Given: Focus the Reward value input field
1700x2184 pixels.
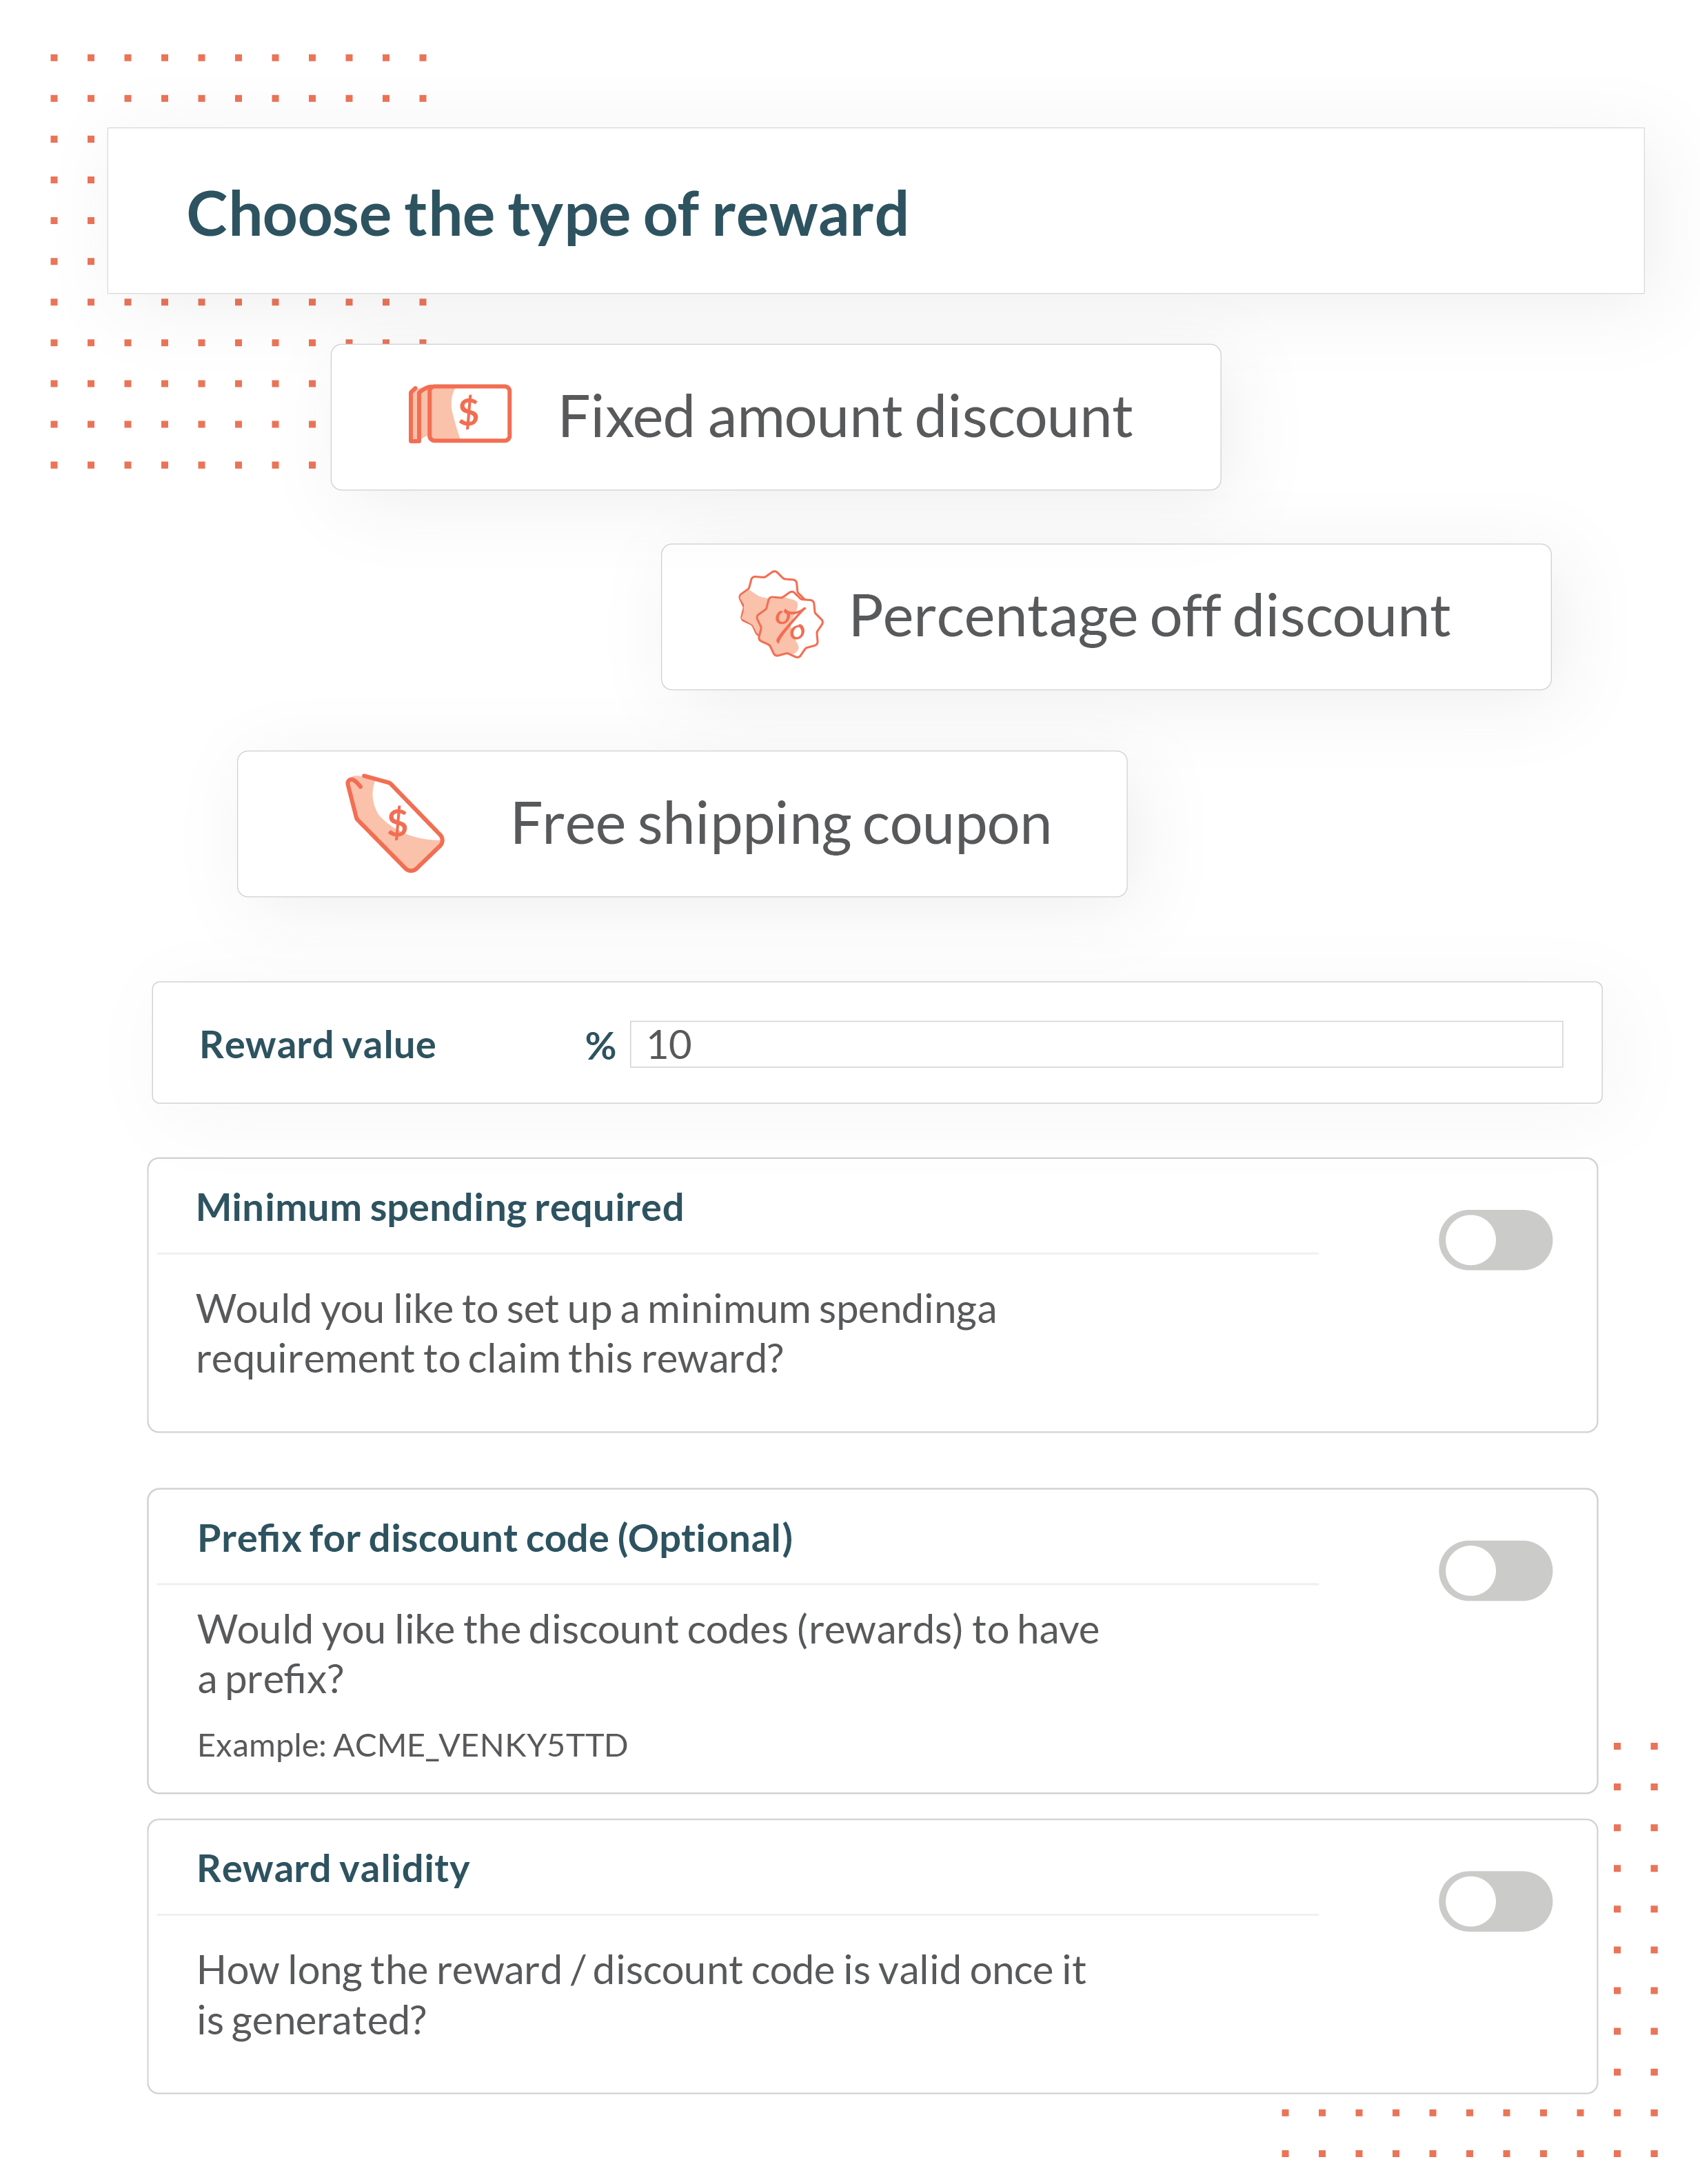Looking at the screenshot, I should click(1096, 1044).
